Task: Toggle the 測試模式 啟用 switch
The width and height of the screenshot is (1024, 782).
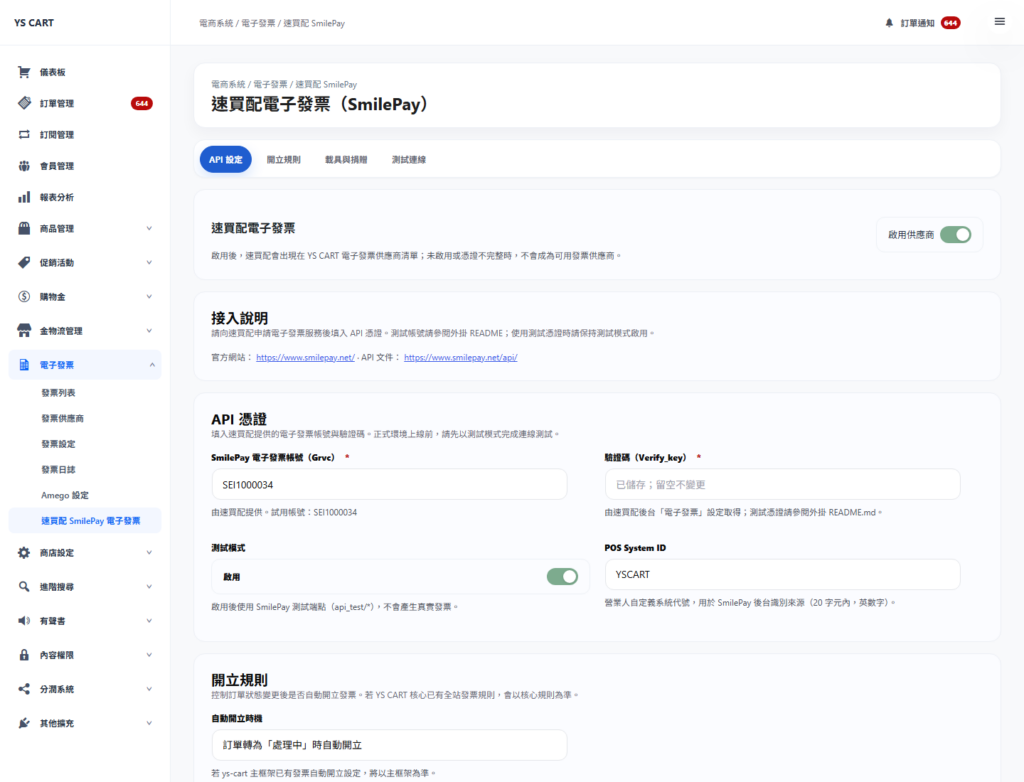Action: tap(562, 577)
